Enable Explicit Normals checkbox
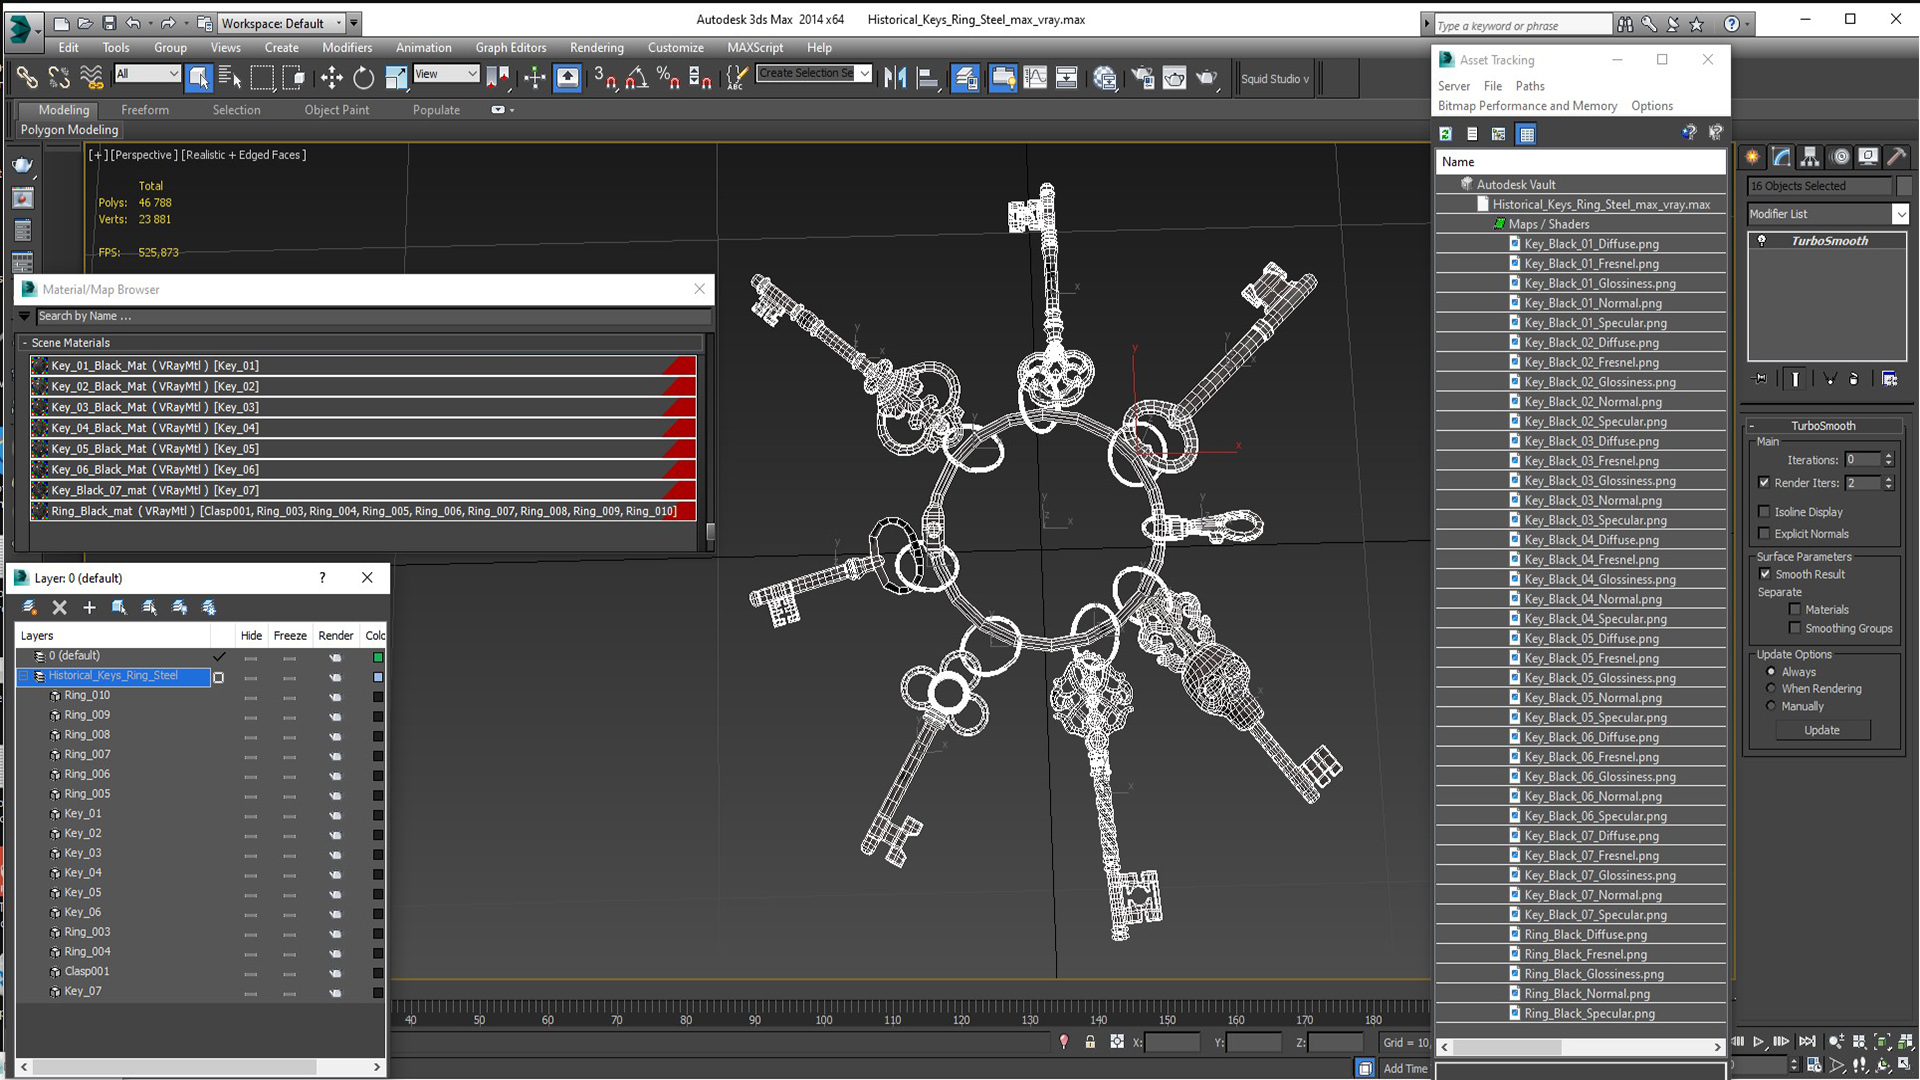 1764,533
